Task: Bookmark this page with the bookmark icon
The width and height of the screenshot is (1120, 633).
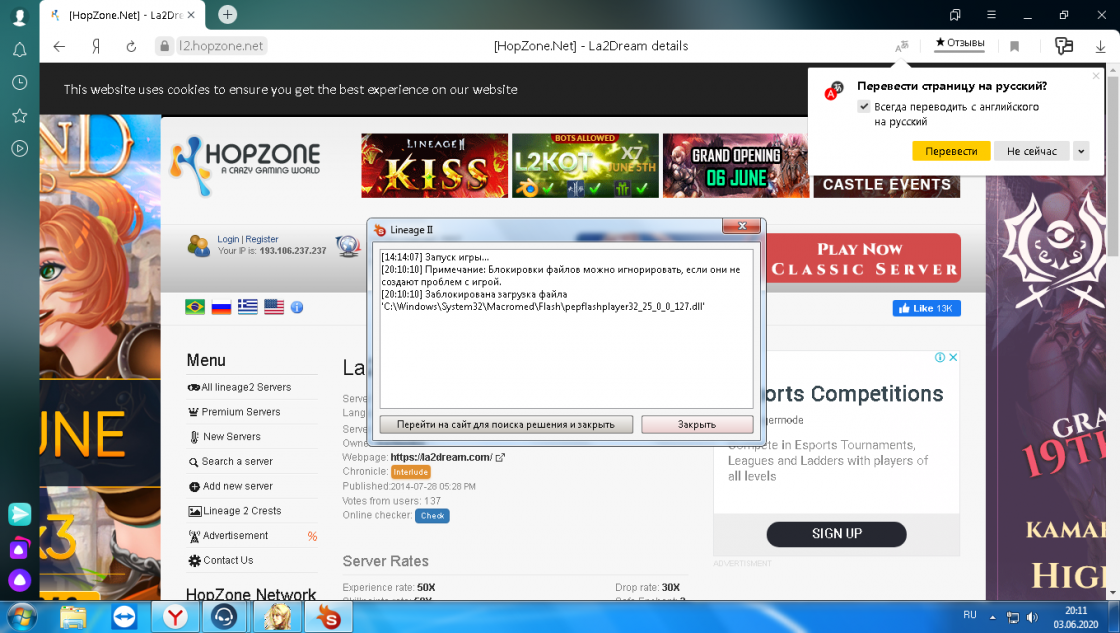Action: (x=1014, y=46)
